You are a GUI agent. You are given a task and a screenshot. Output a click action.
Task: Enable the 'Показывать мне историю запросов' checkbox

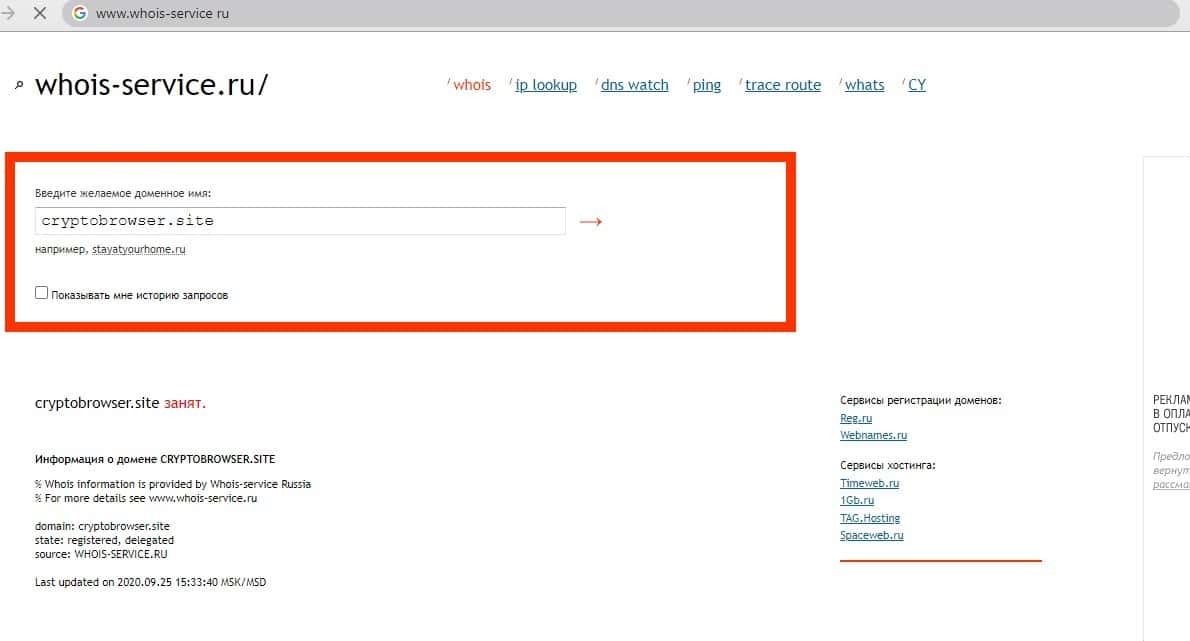pyautogui.click(x=42, y=293)
